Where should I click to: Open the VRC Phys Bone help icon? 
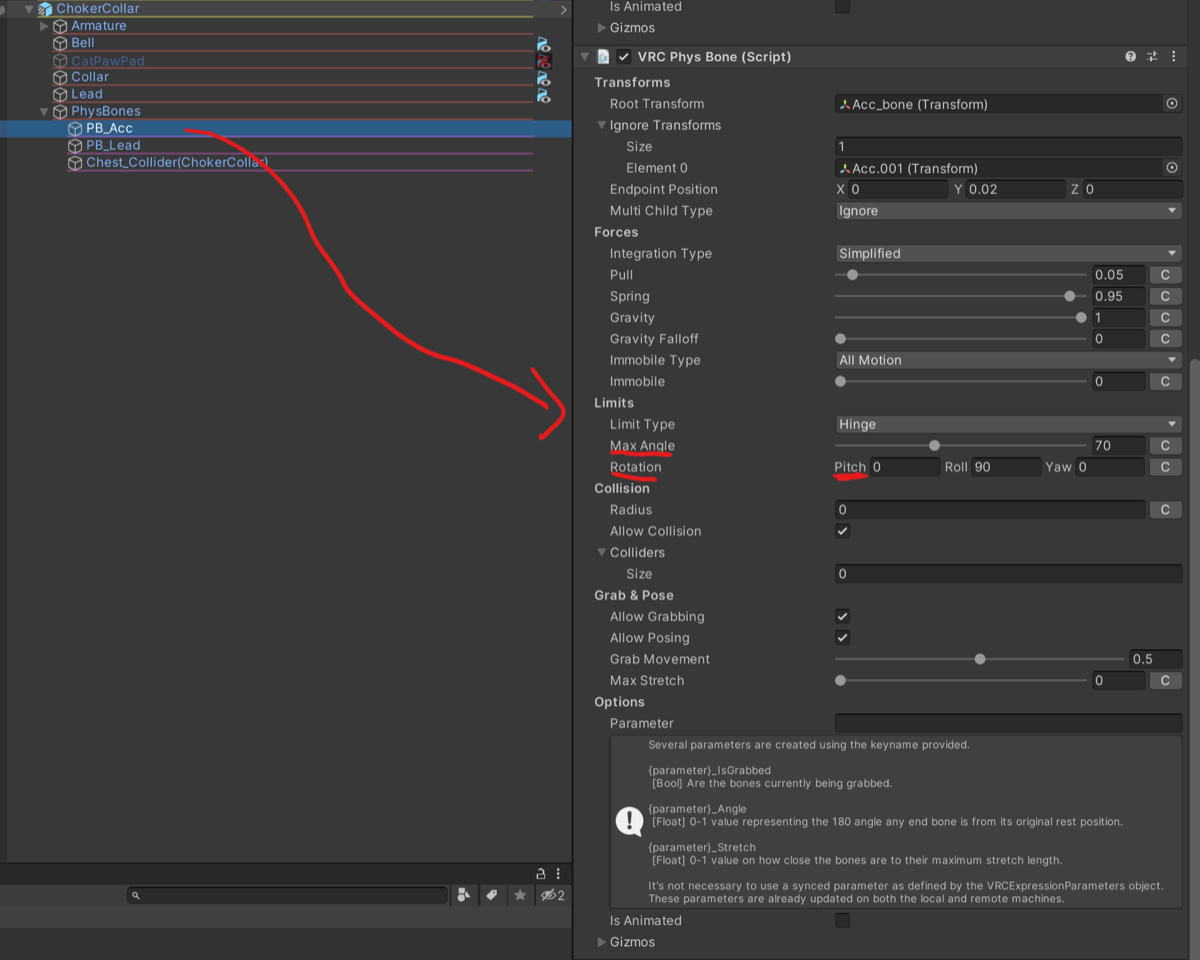pyautogui.click(x=1130, y=57)
